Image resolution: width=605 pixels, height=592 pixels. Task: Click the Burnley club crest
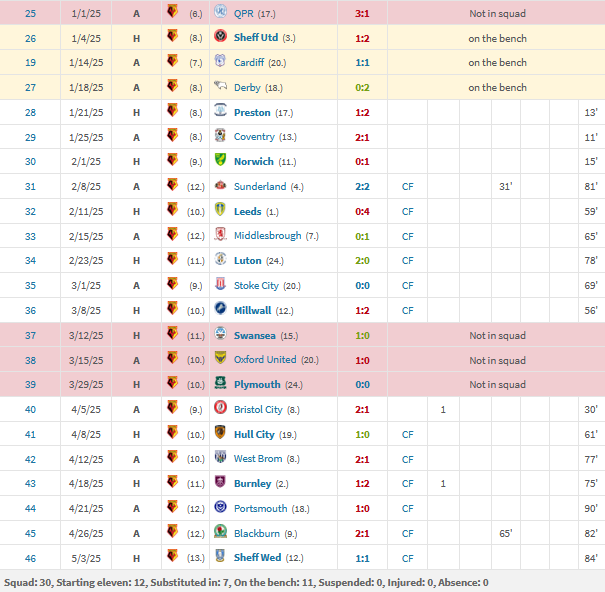coord(220,482)
